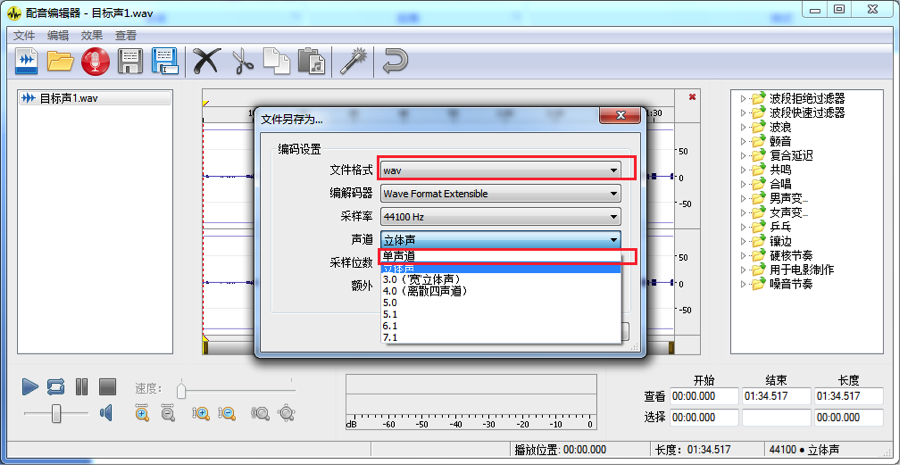
Task: Collapse the 声道 立体声 combo box
Action: pyautogui.click(x=501, y=240)
